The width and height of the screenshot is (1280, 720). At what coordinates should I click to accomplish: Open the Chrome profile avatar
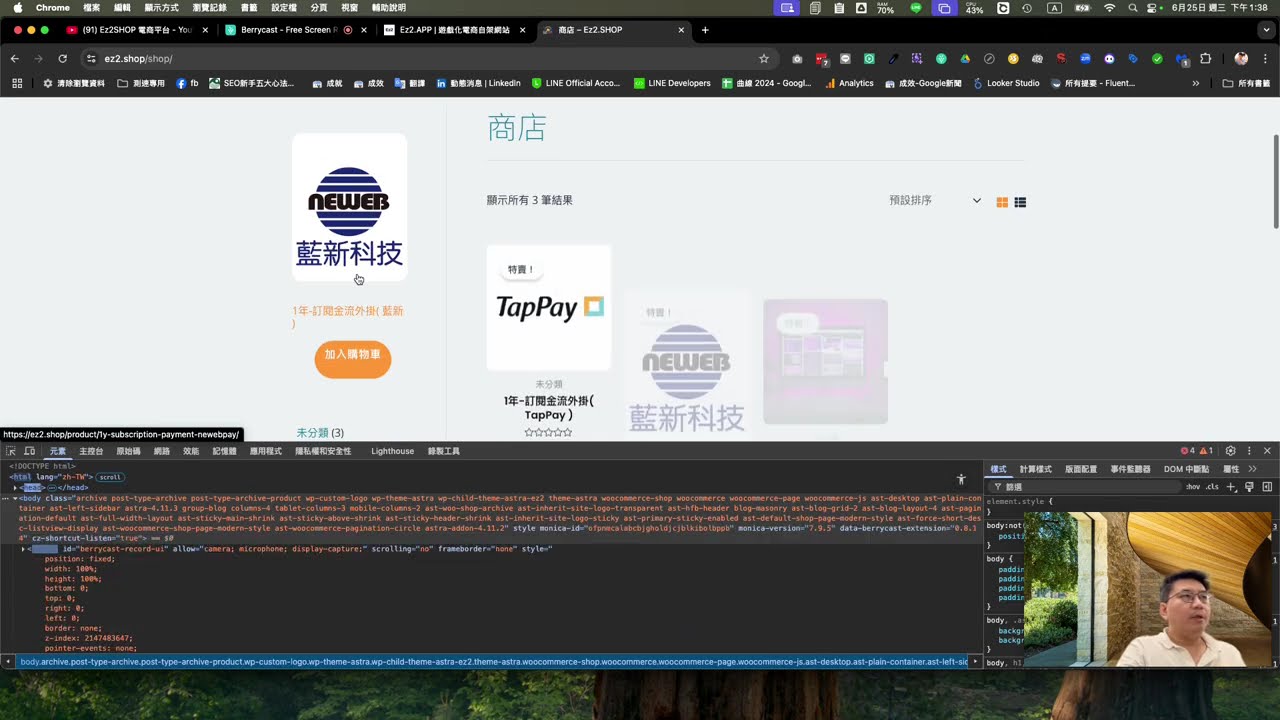[1241, 58]
